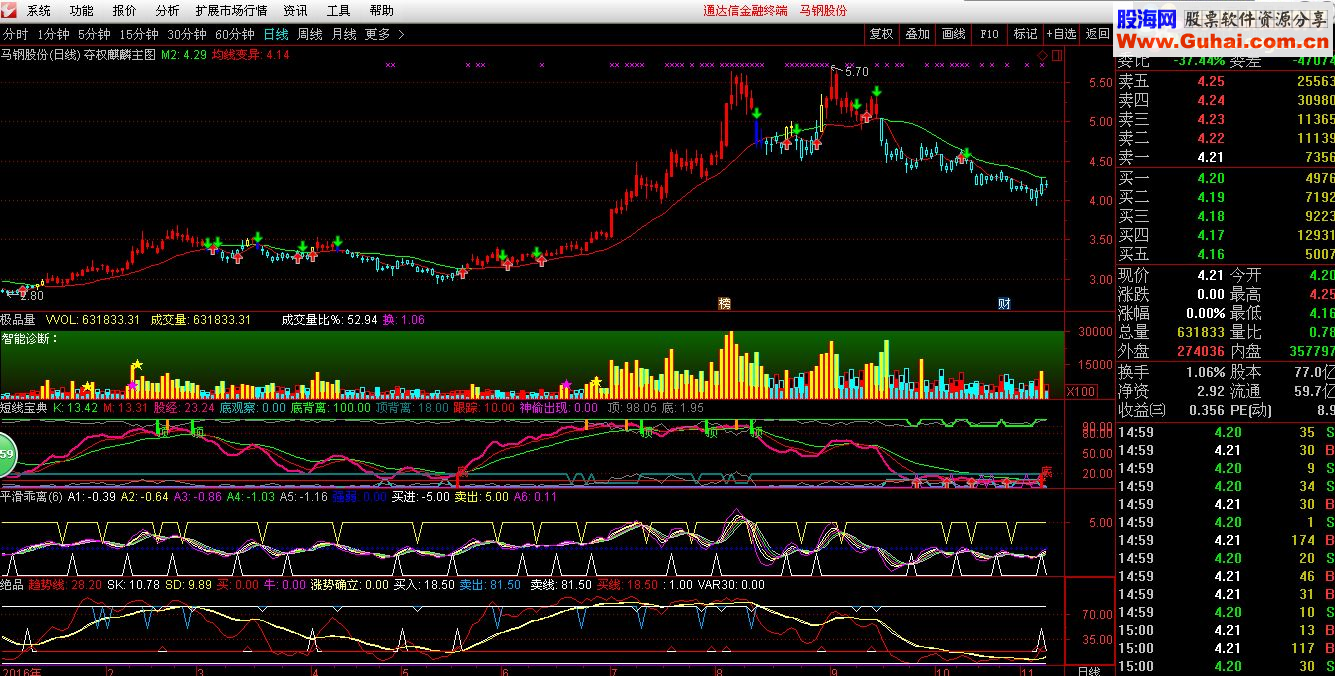Click the 均线变异: 4.14 value
Image resolution: width=1335 pixels, height=676 pixels.
pos(250,55)
